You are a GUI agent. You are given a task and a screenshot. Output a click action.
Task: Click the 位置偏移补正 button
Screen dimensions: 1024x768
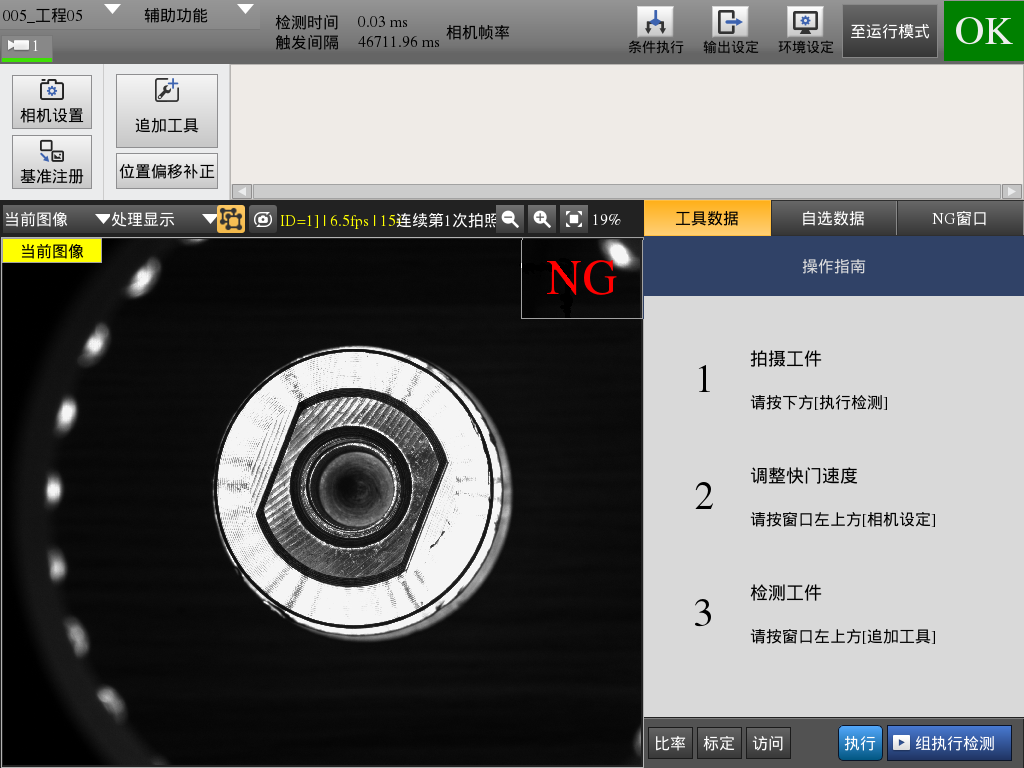pos(167,171)
